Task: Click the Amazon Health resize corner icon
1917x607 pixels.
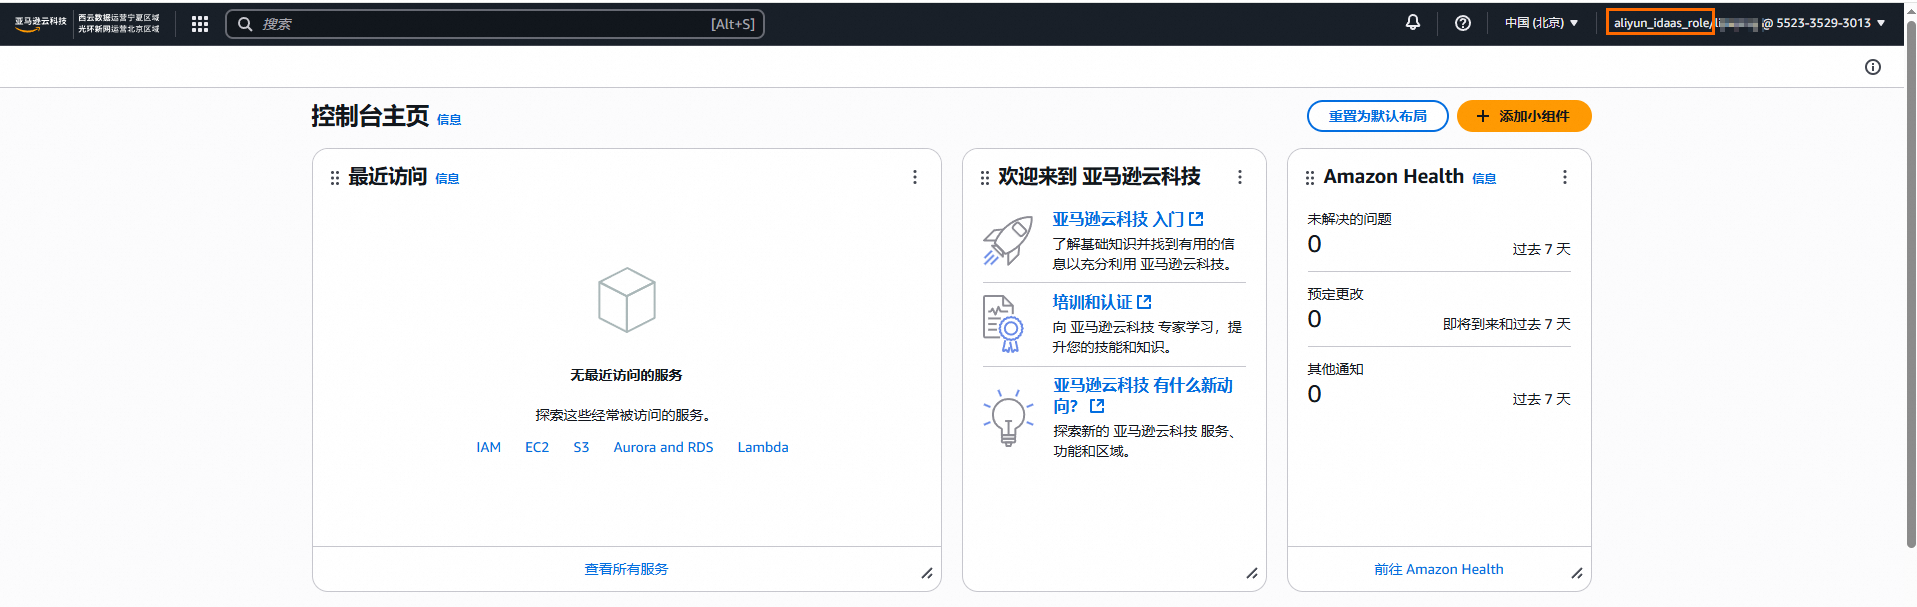Action: (x=1577, y=573)
